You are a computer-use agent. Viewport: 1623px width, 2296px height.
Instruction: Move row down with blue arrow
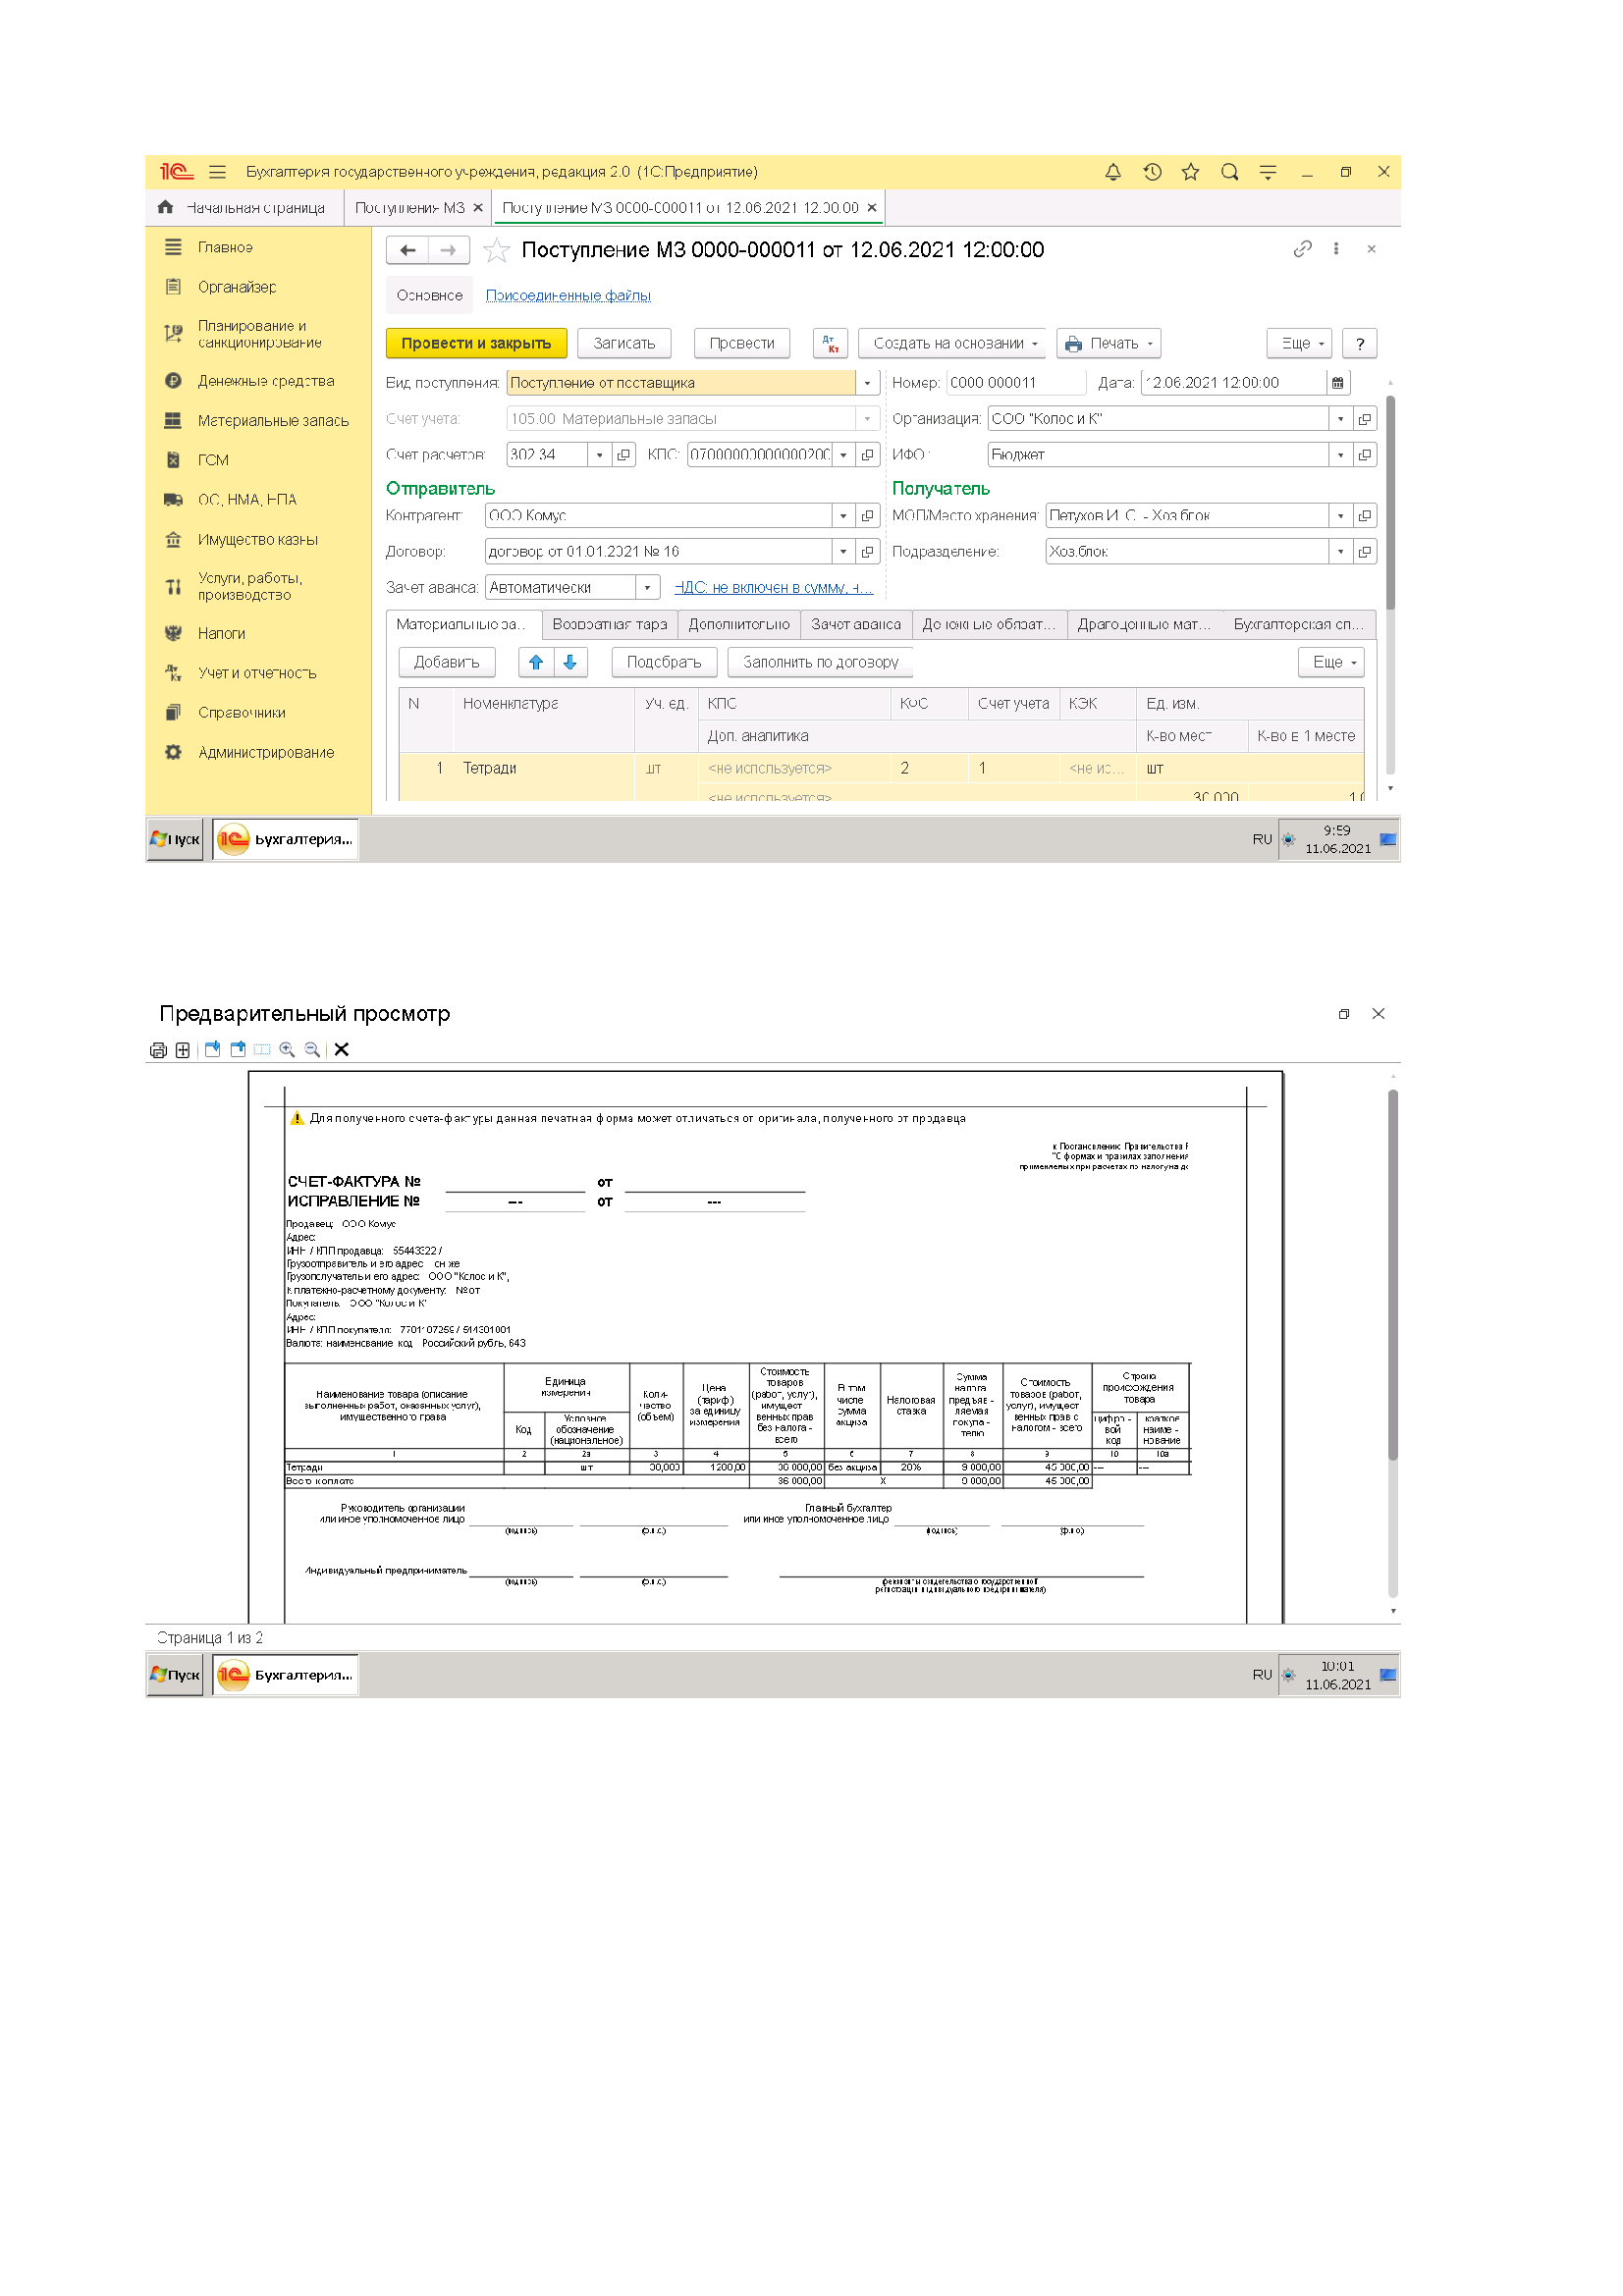570,662
